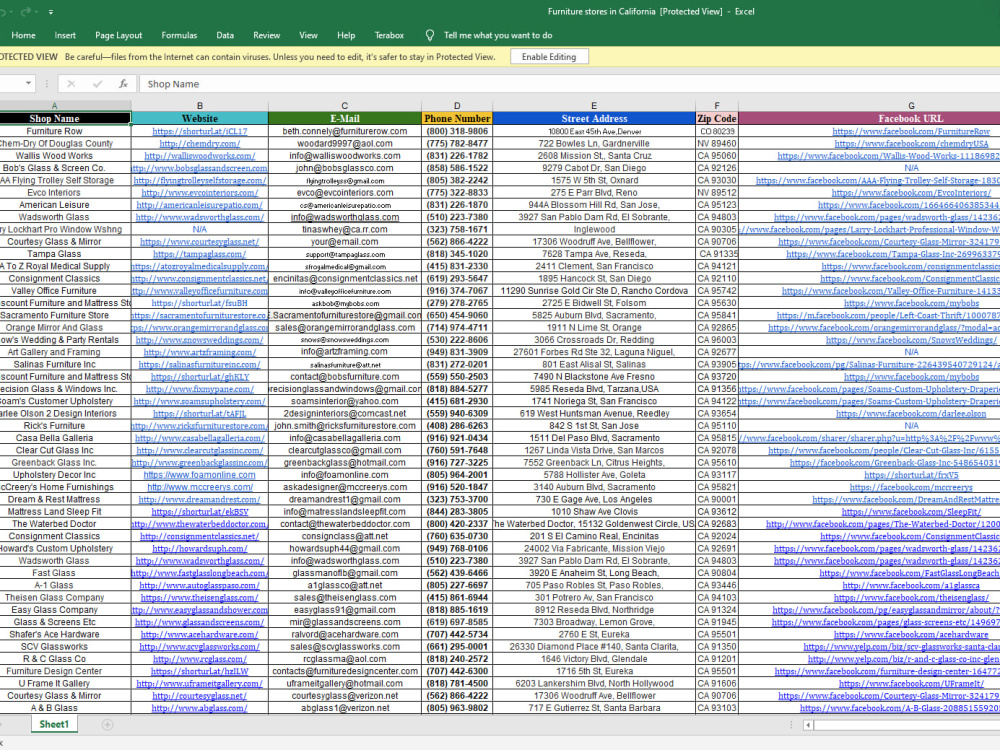
Task: Click the Zip Code header cell
Action: 717,118
